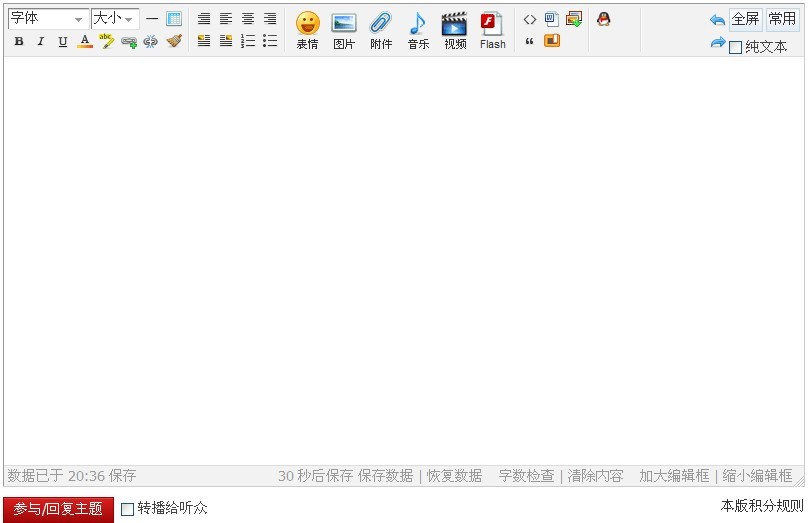Select the 常用 editor mode tab
This screenshot has height=523, width=811.
point(782,19)
